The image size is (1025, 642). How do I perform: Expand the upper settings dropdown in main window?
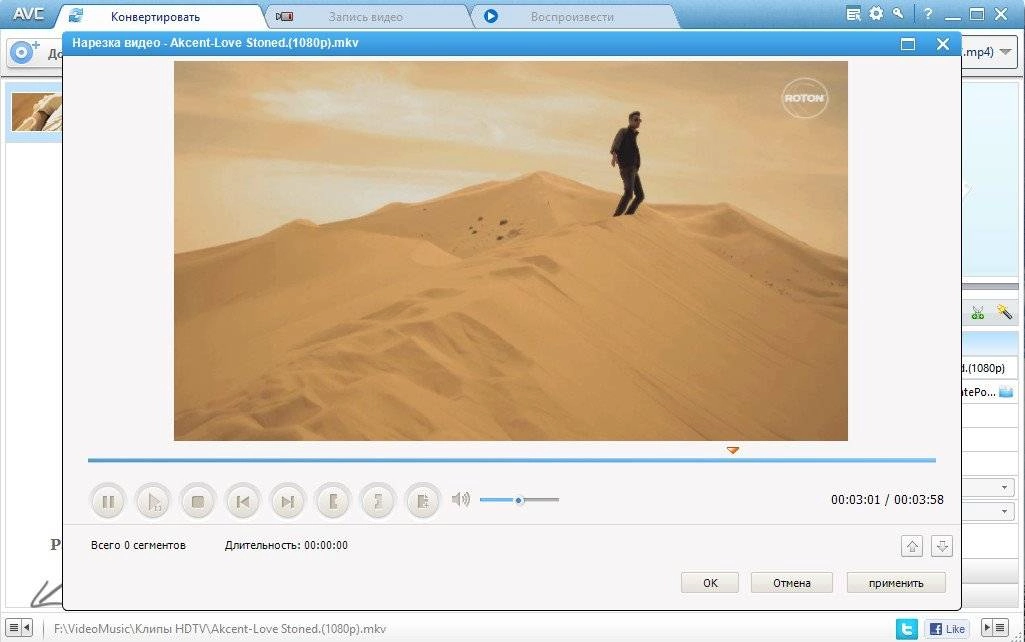(1004, 487)
